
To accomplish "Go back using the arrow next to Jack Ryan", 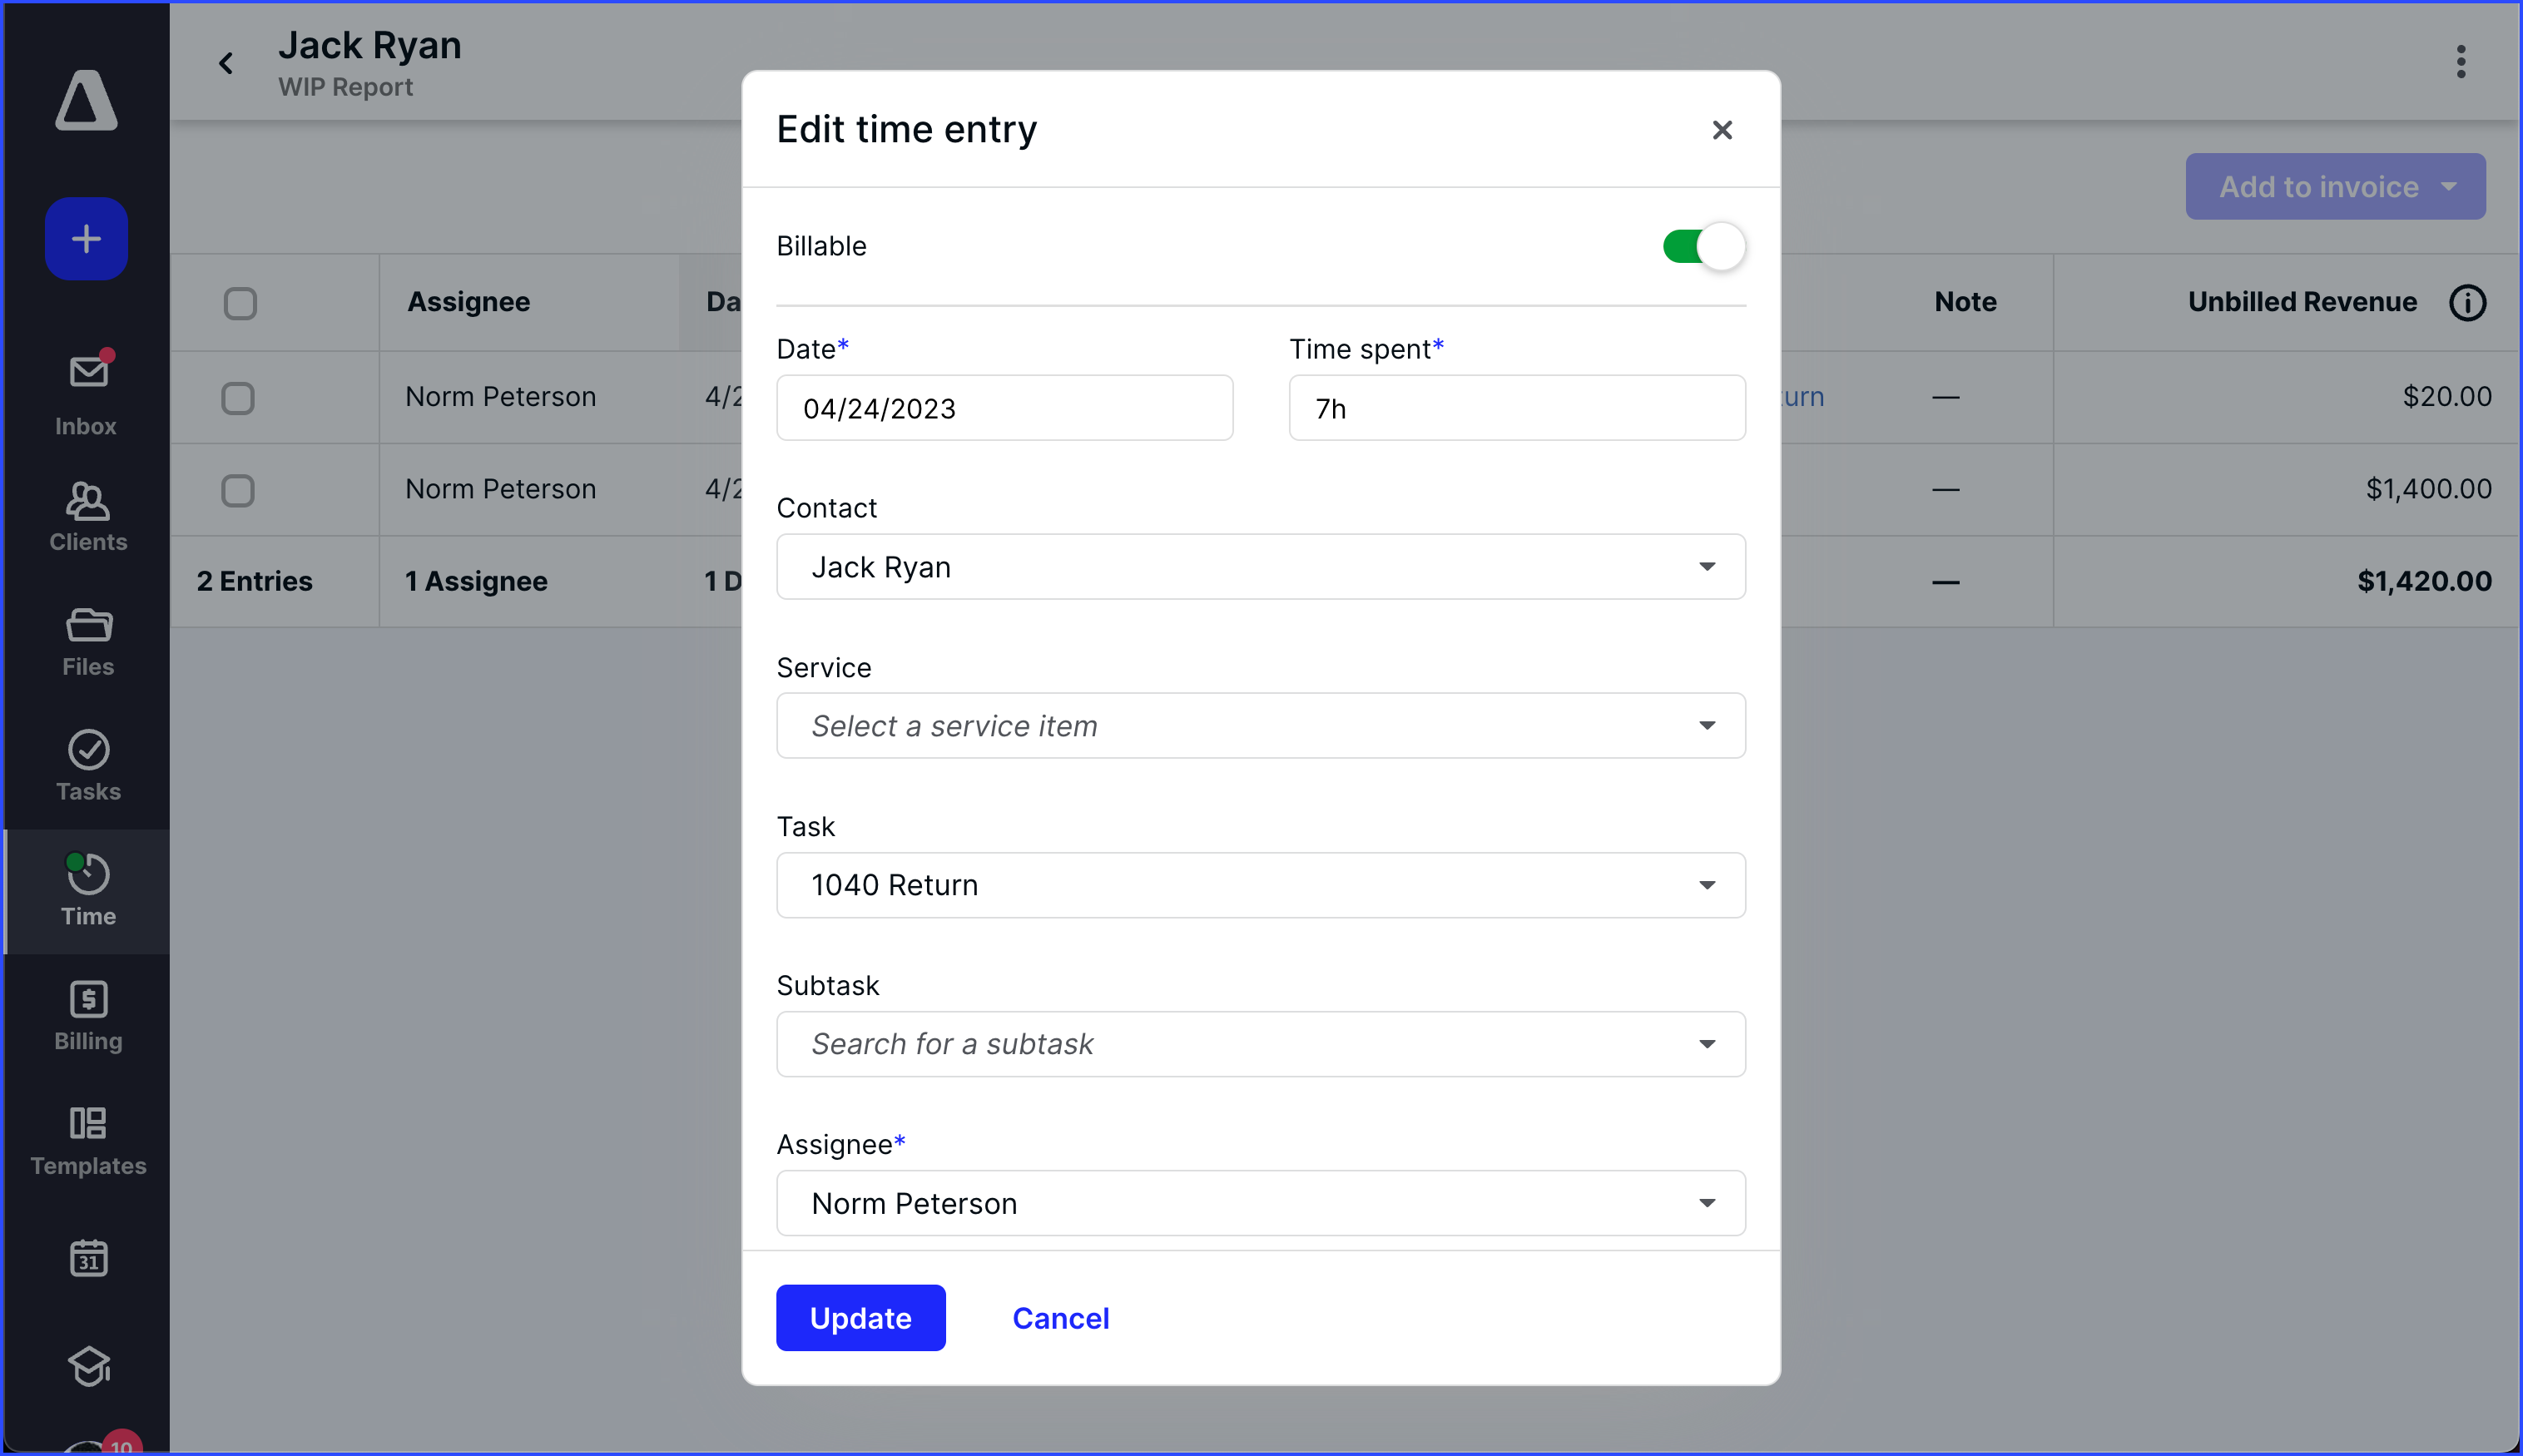I will [x=226, y=62].
